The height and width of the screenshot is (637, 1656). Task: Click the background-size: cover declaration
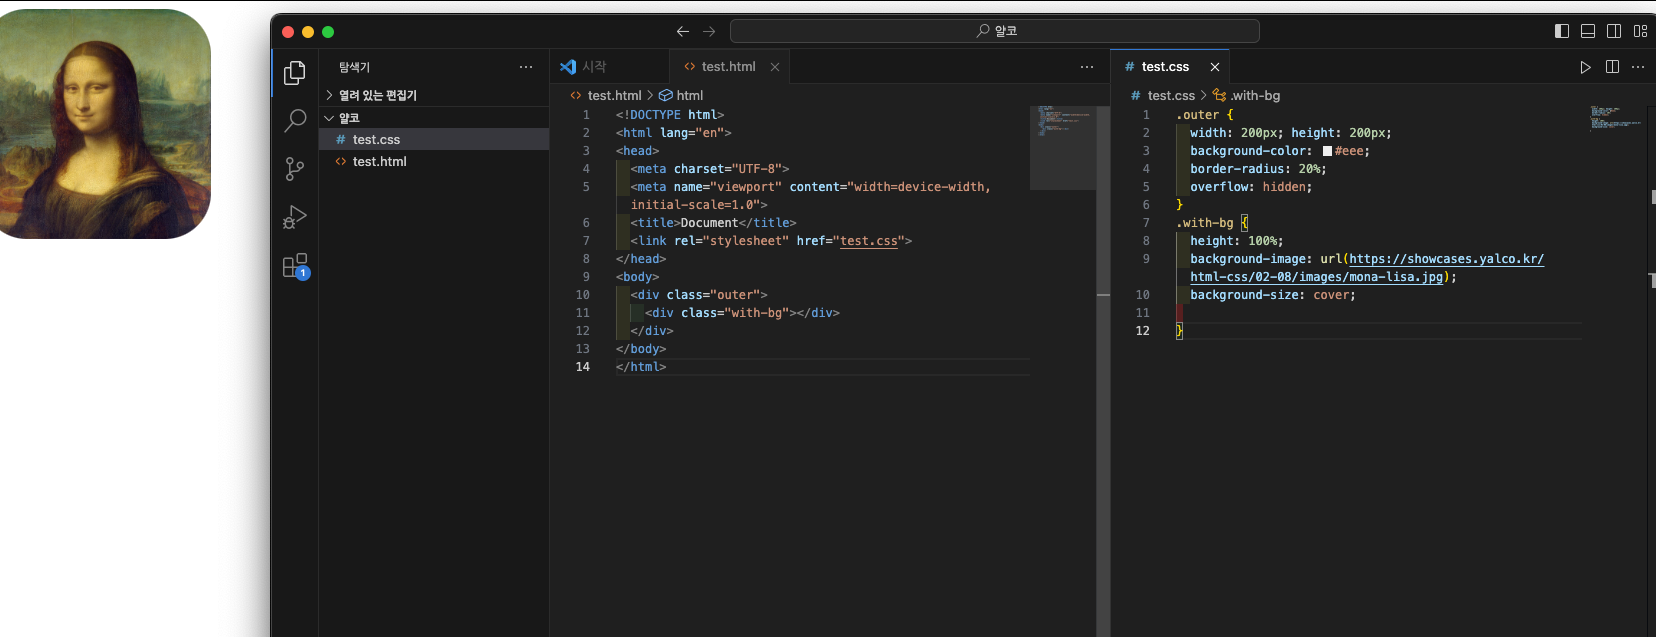click(1273, 295)
